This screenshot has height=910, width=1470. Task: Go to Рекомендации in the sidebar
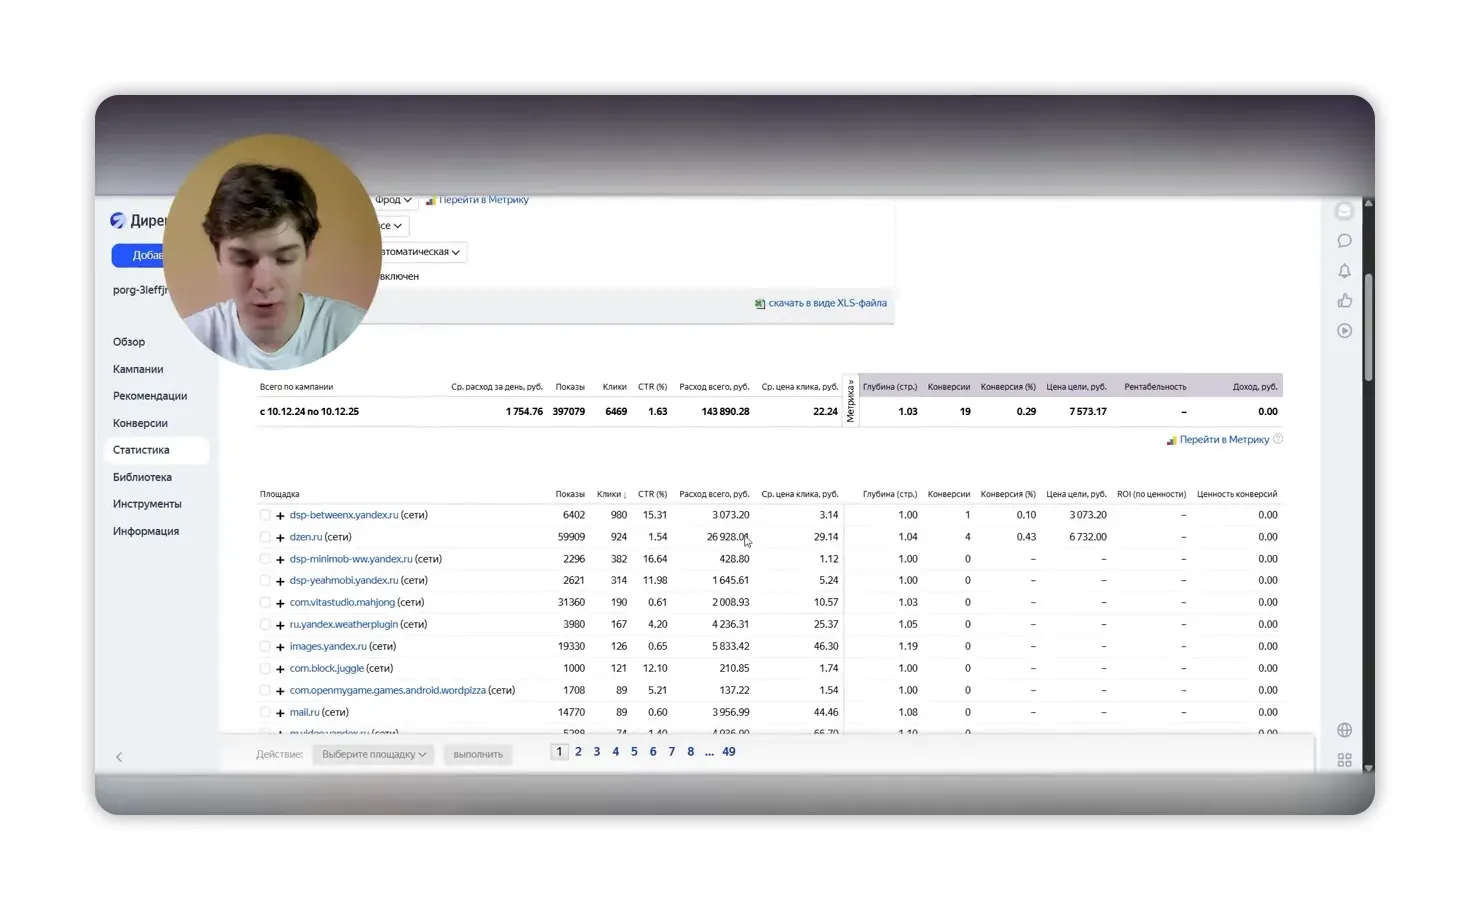click(x=150, y=396)
